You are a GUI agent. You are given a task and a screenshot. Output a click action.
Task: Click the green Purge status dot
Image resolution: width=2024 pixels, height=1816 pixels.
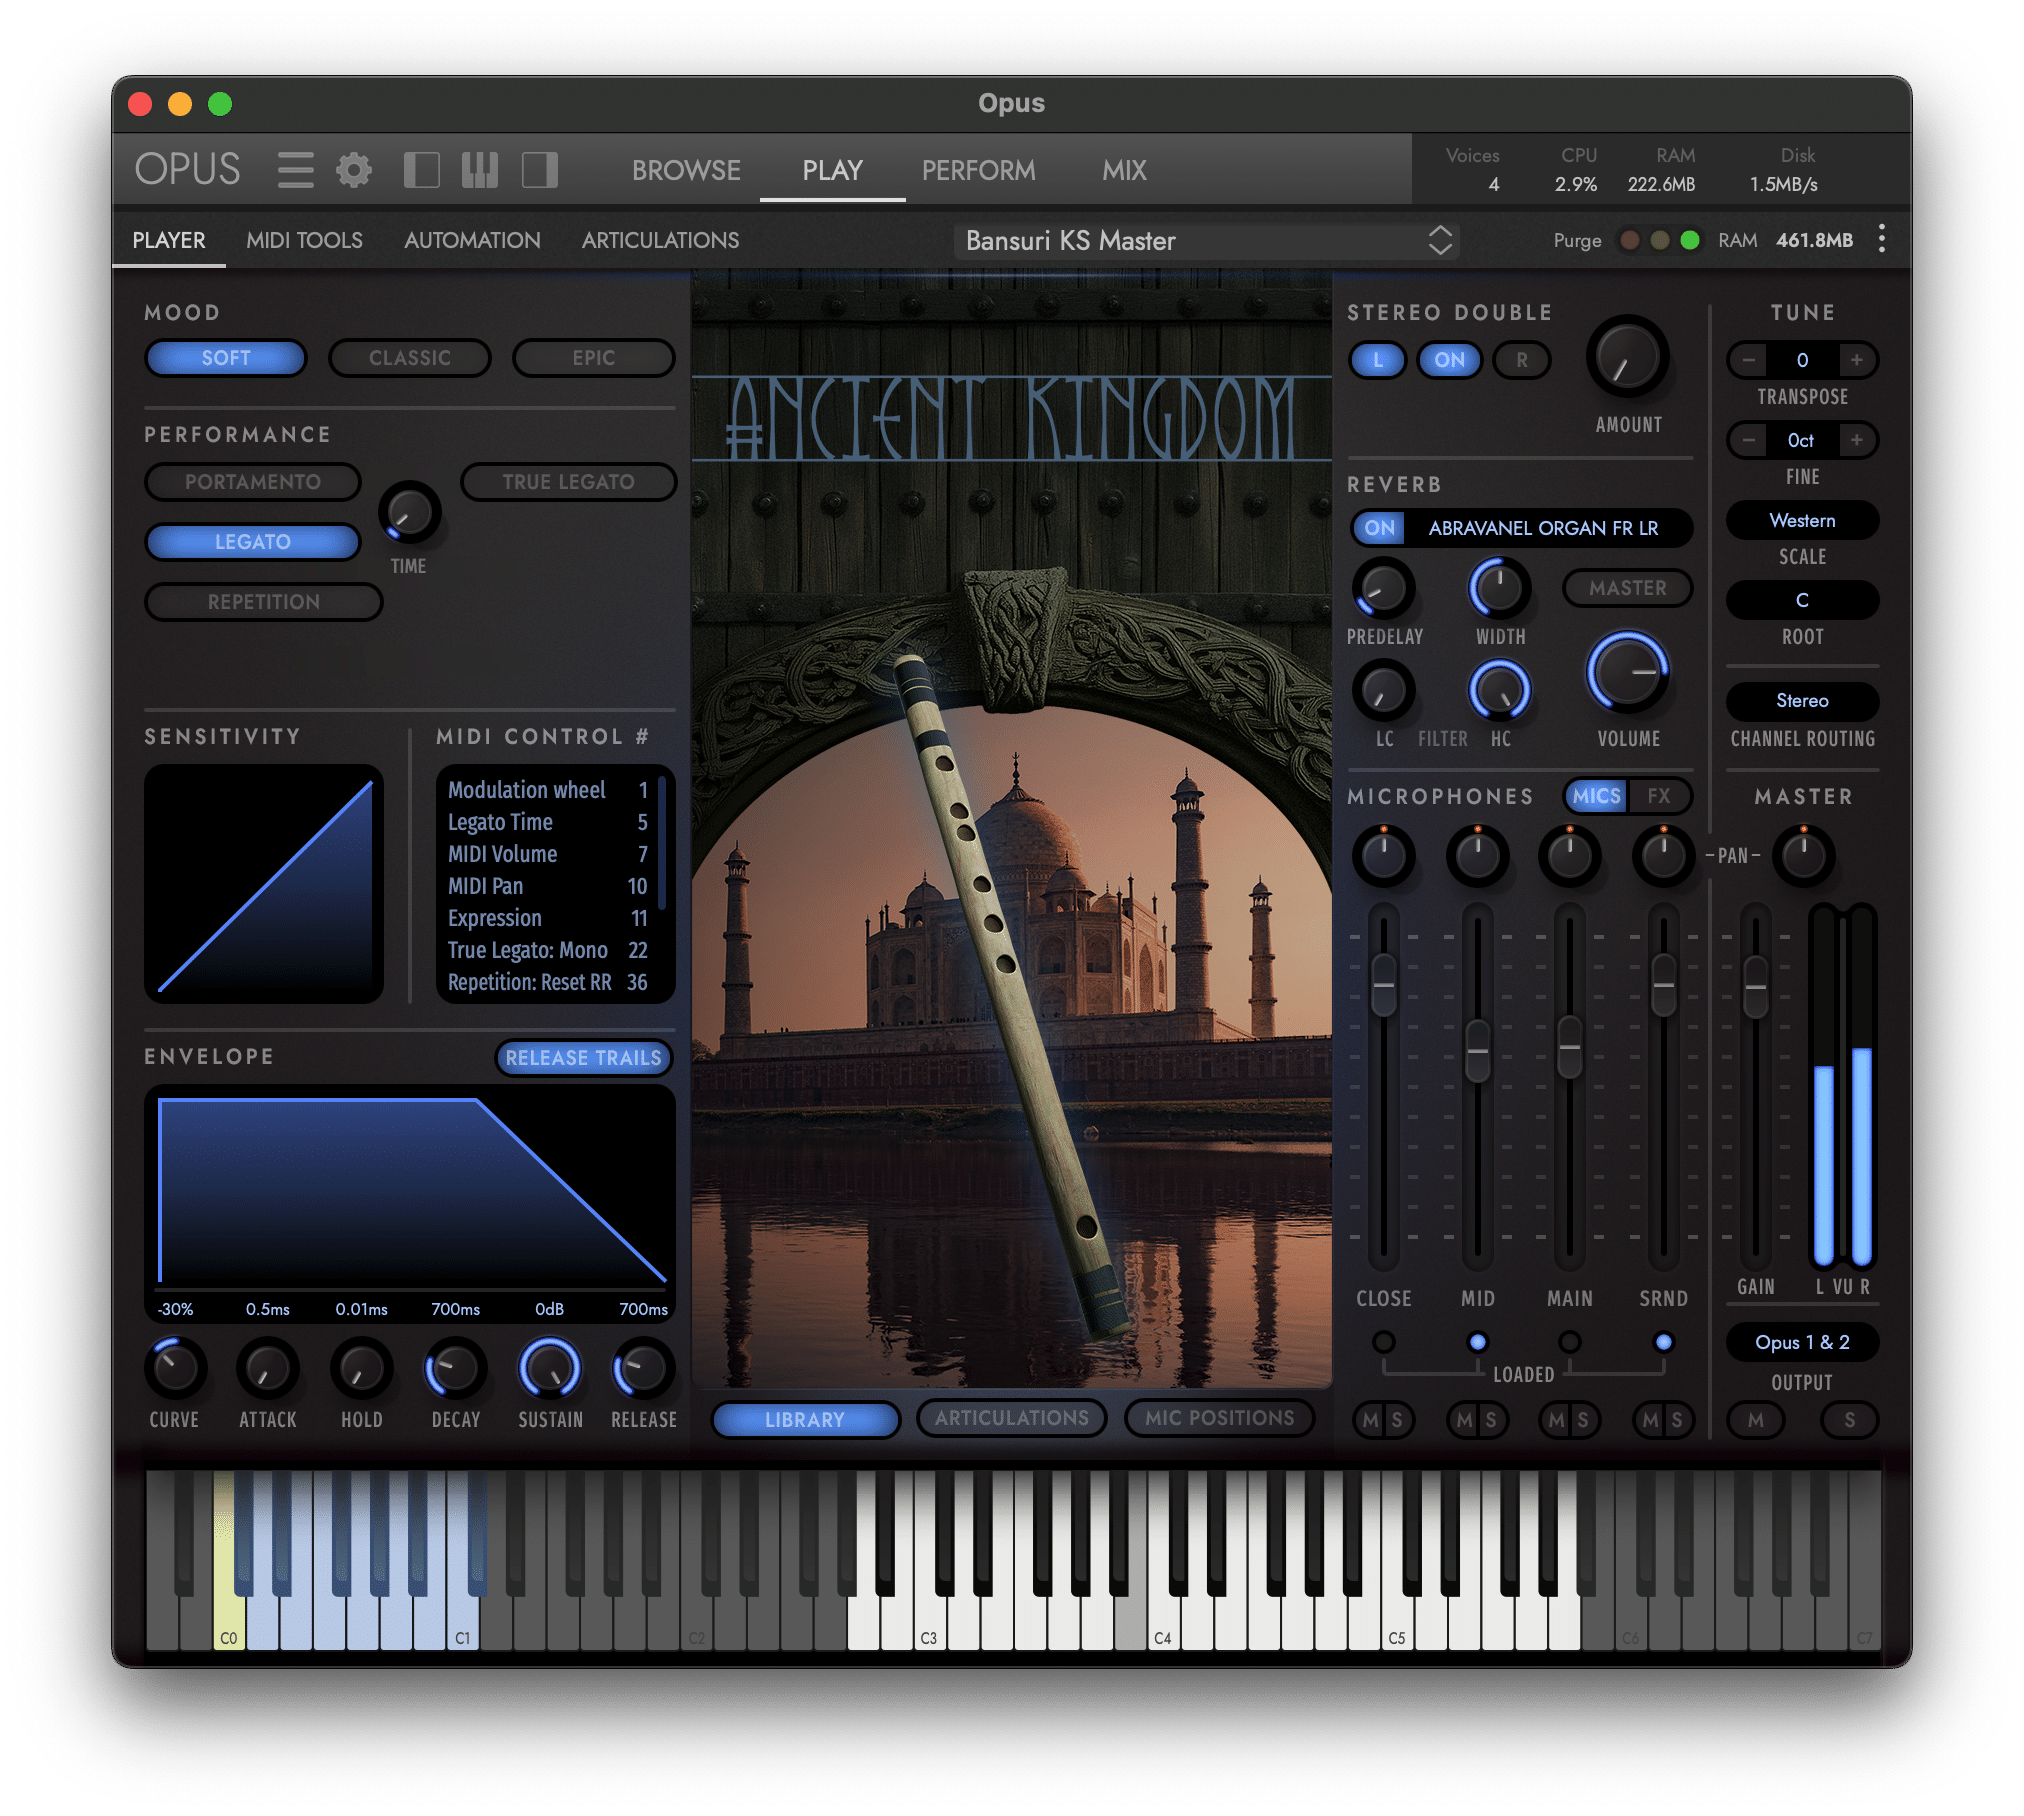(x=1689, y=240)
